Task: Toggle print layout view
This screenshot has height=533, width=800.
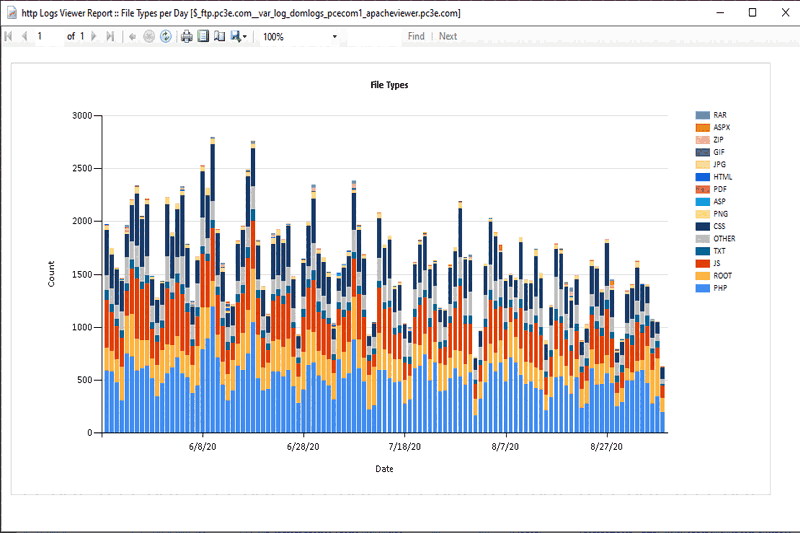Action: pos(203,37)
